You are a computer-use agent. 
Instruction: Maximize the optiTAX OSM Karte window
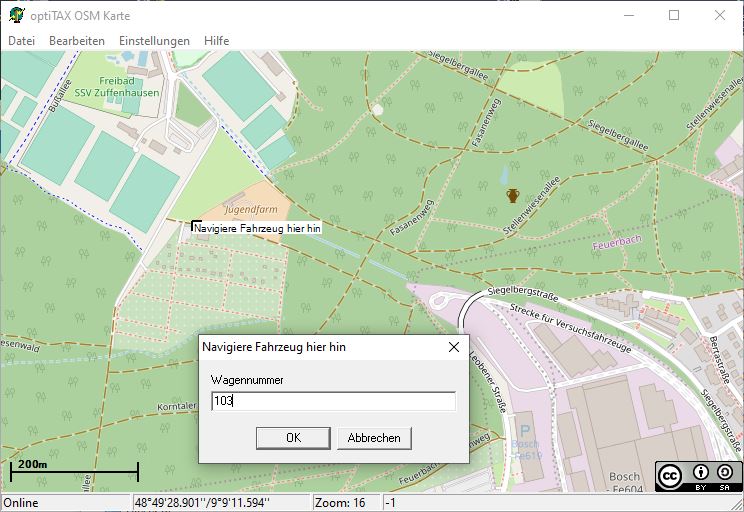[674, 15]
